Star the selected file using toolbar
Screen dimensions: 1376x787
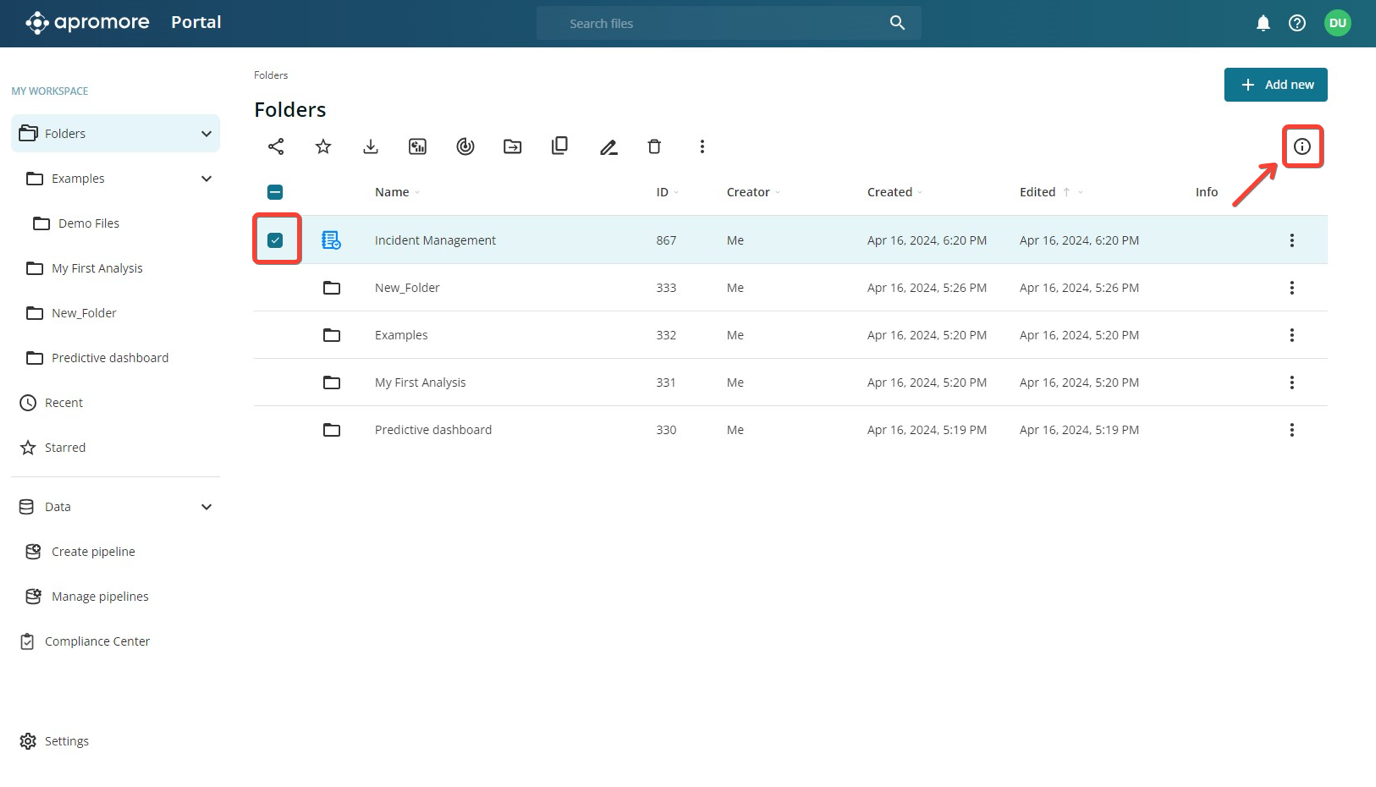pos(323,147)
